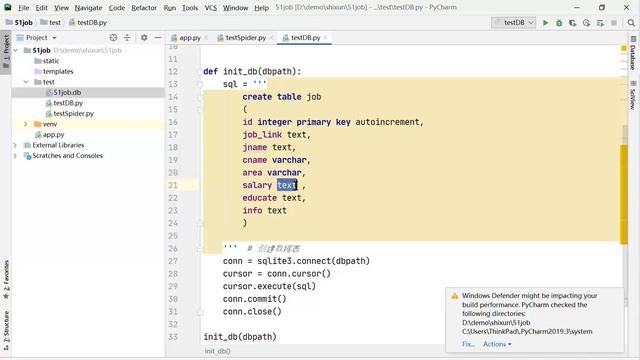Open the Navigate menu
Viewport: 640px width, 360px height.
point(88,8)
